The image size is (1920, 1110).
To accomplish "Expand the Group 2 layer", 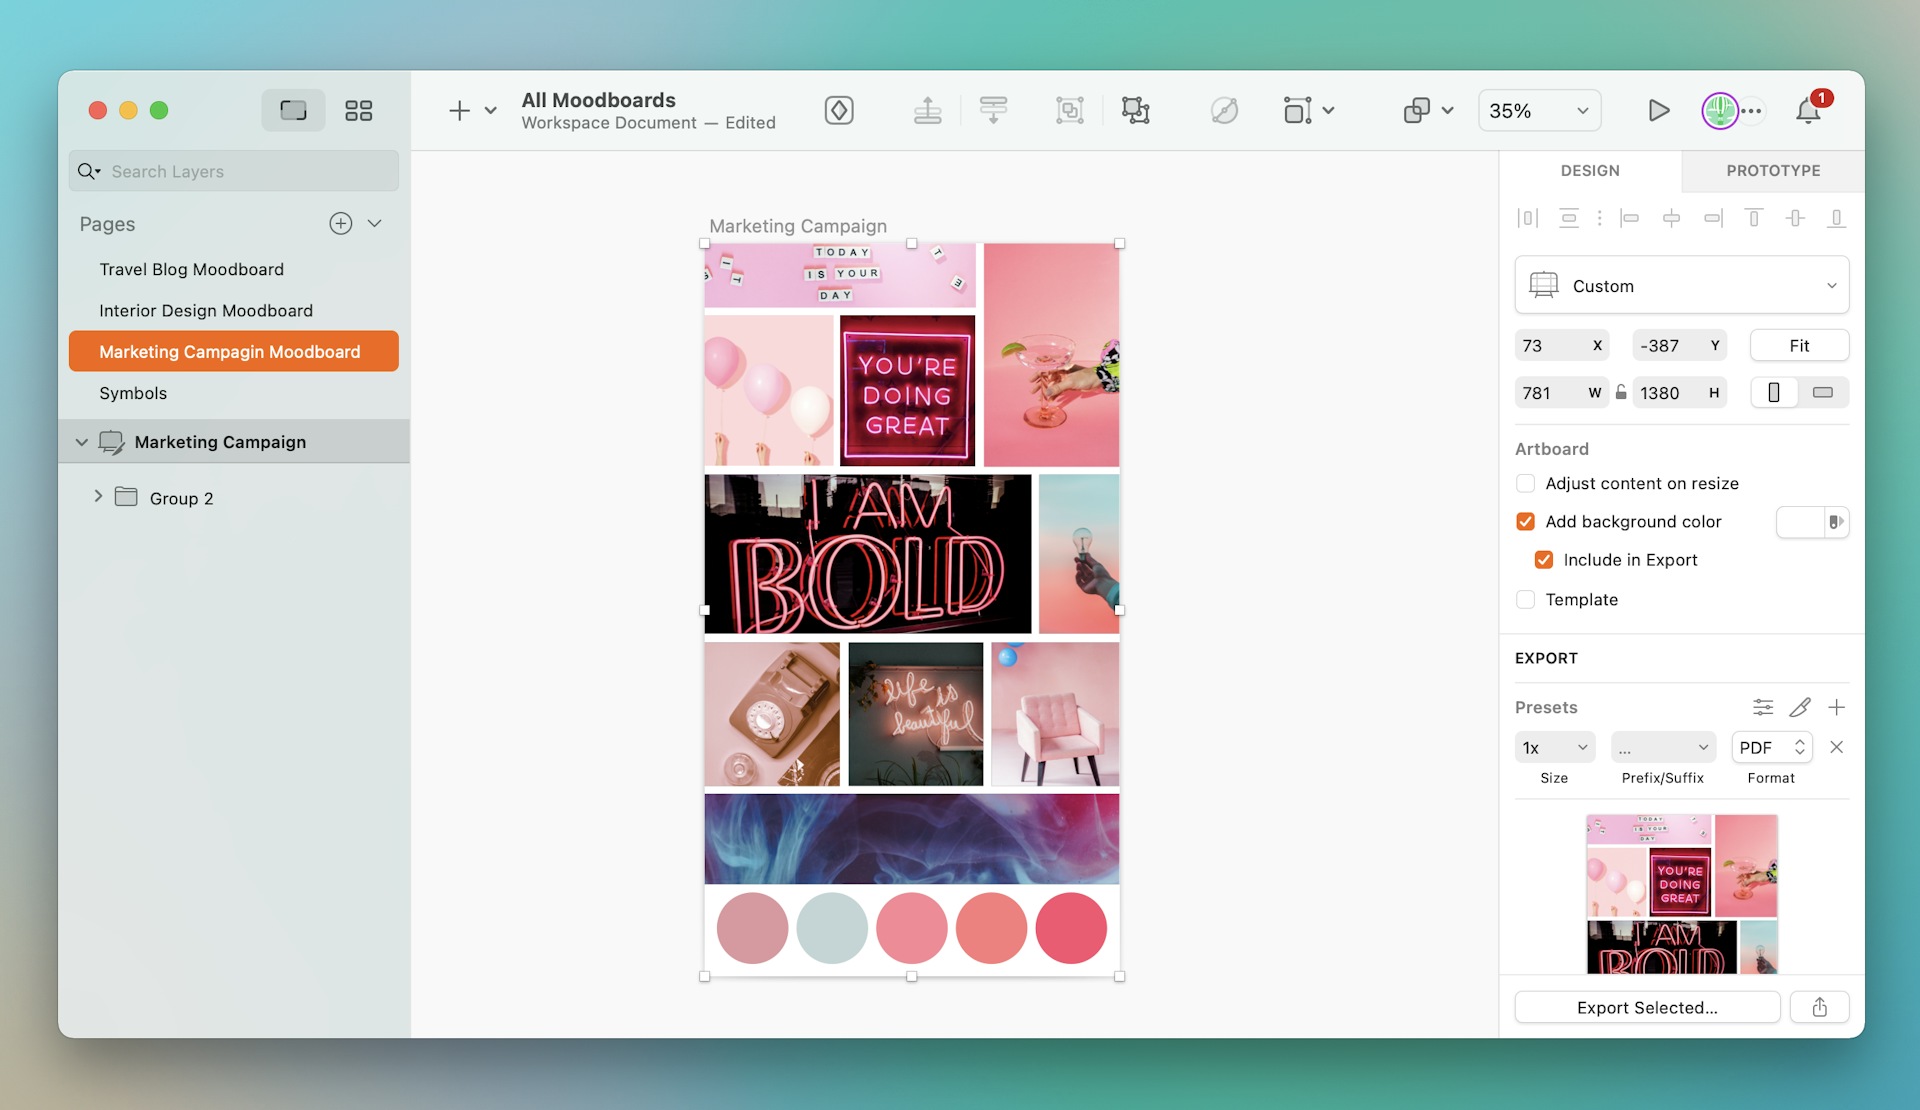I will point(98,497).
